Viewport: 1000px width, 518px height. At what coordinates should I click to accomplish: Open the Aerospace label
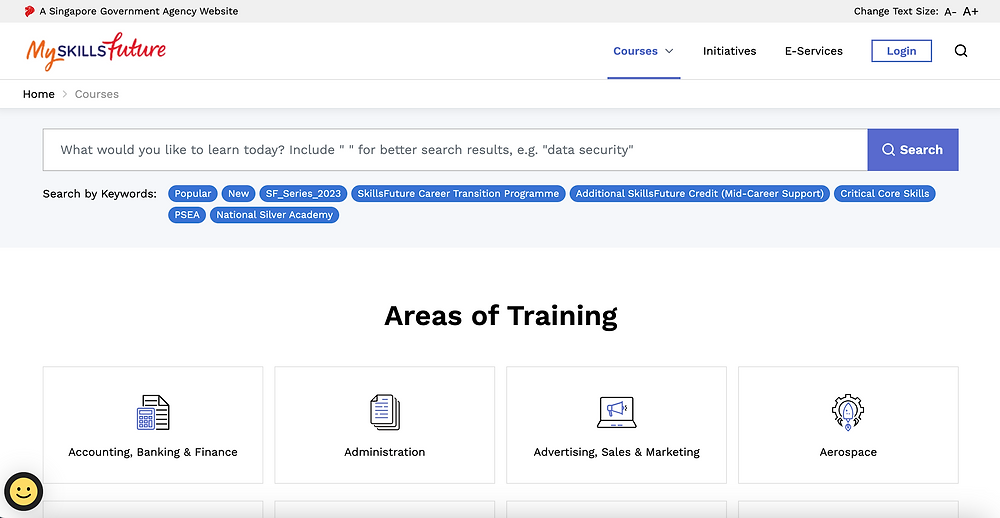[848, 452]
